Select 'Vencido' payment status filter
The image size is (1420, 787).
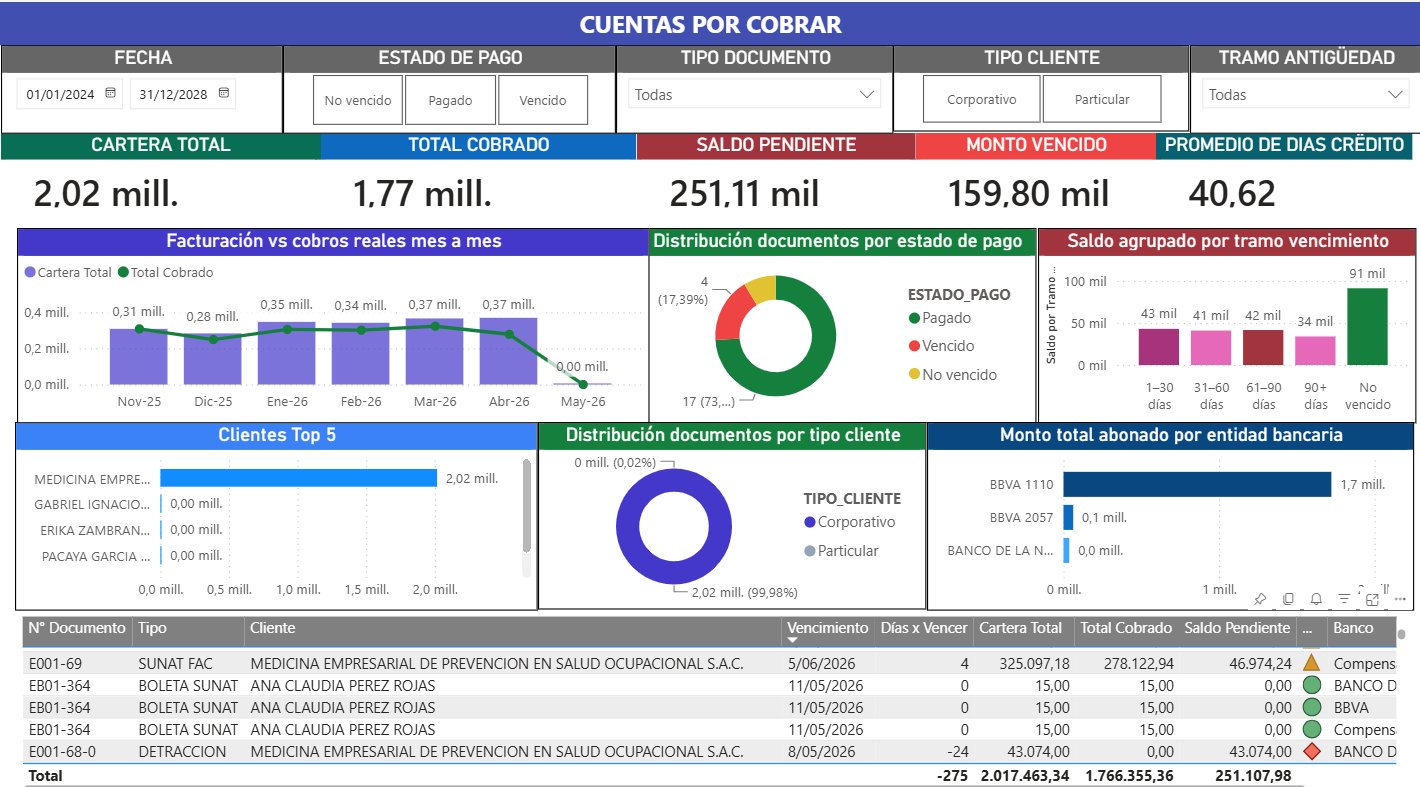(543, 100)
